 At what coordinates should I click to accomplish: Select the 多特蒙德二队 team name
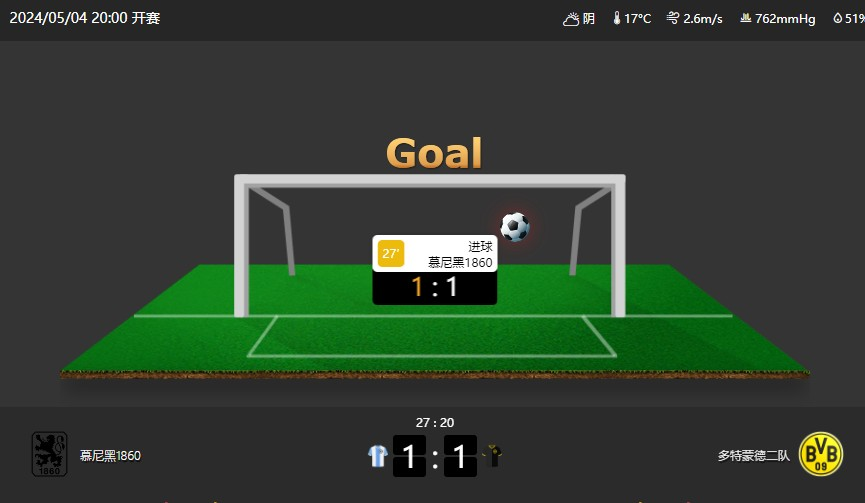754,456
